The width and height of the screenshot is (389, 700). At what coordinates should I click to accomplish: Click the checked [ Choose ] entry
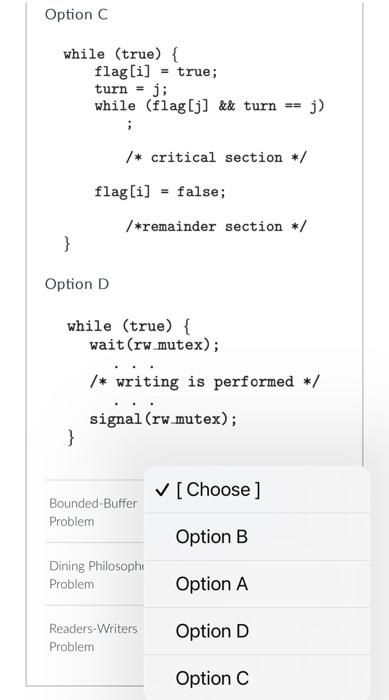pos(257,490)
